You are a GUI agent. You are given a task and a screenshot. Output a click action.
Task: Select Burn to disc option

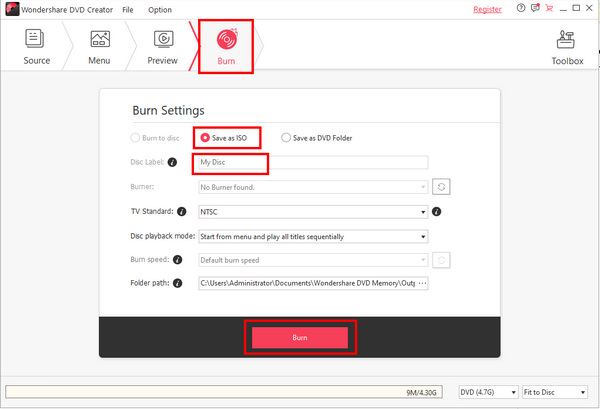pos(155,138)
